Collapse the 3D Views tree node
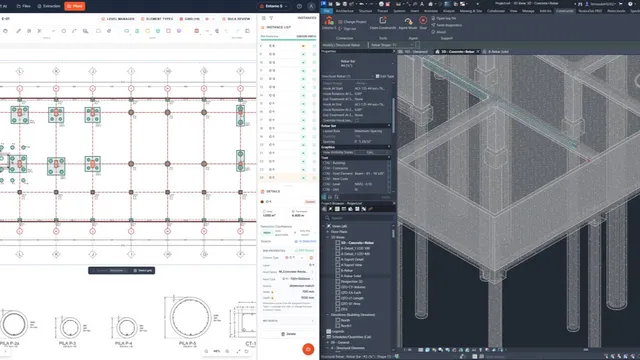 click(328, 237)
